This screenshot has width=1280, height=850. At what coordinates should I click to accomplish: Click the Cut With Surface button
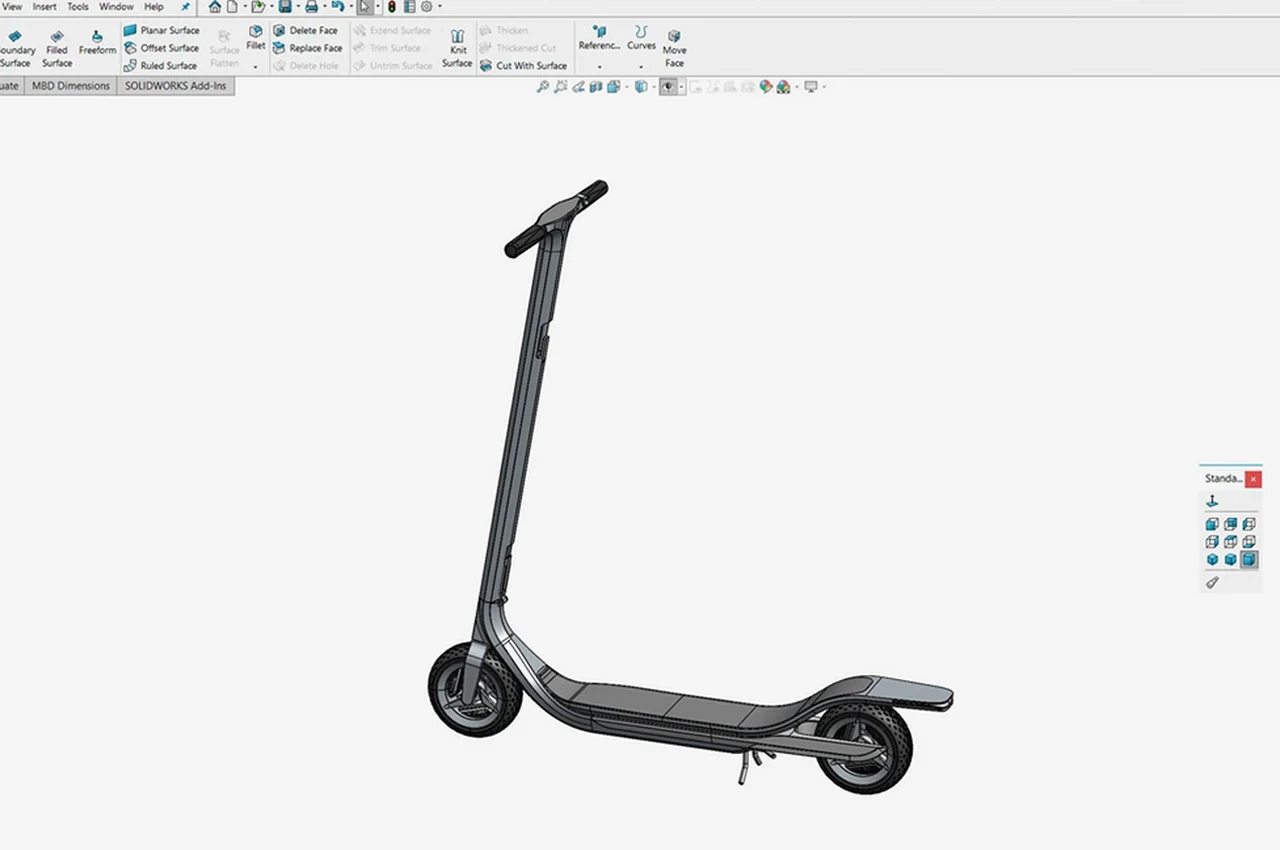(528, 65)
